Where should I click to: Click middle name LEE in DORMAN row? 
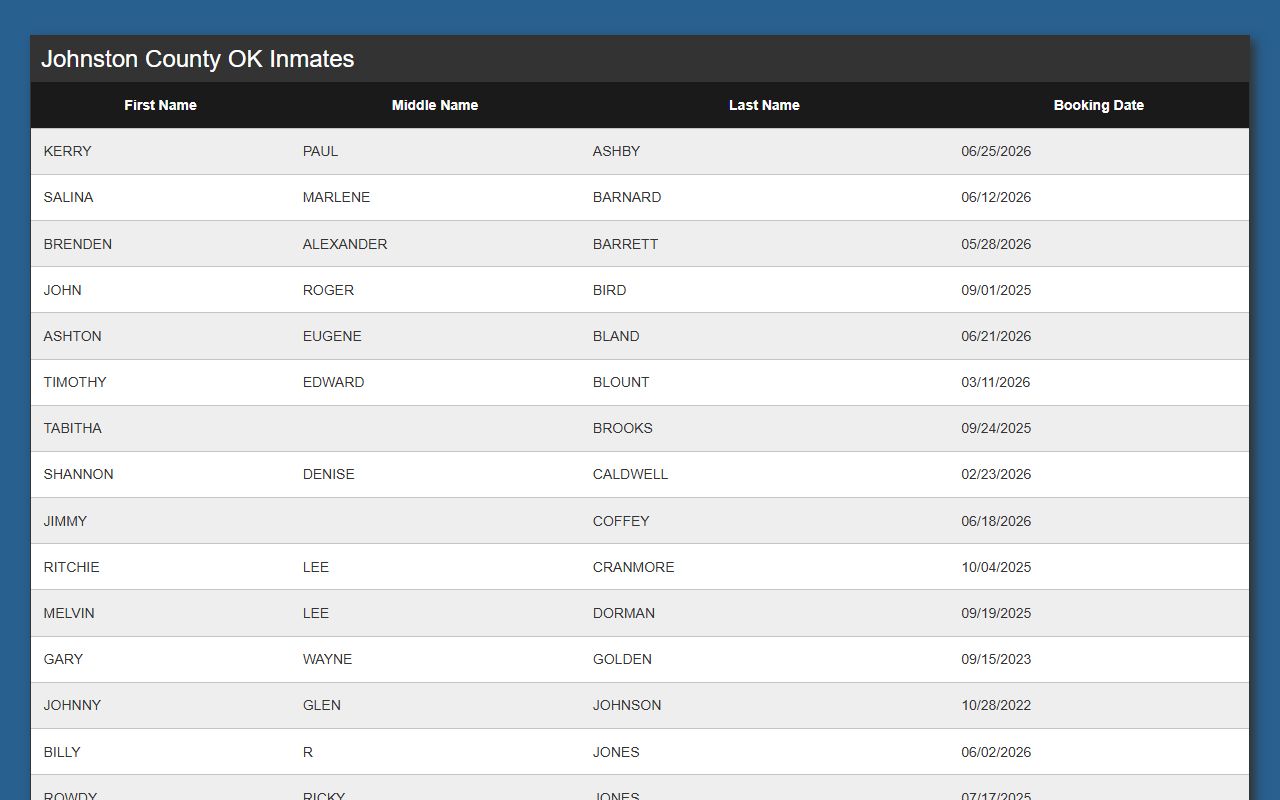(x=316, y=613)
